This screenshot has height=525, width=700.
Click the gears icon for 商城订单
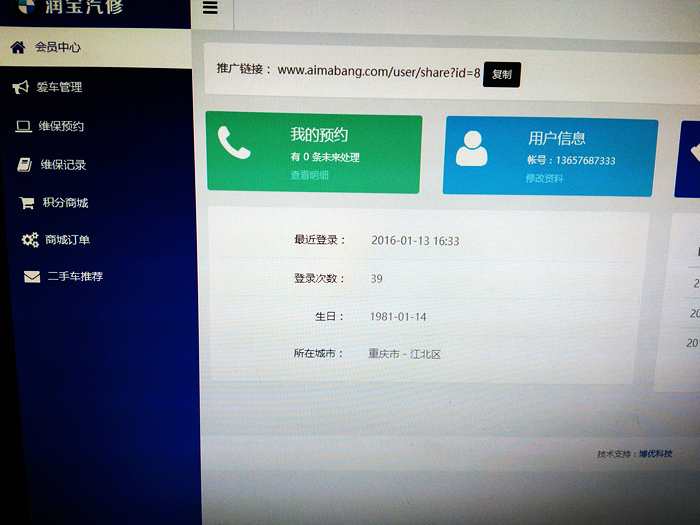(30, 240)
